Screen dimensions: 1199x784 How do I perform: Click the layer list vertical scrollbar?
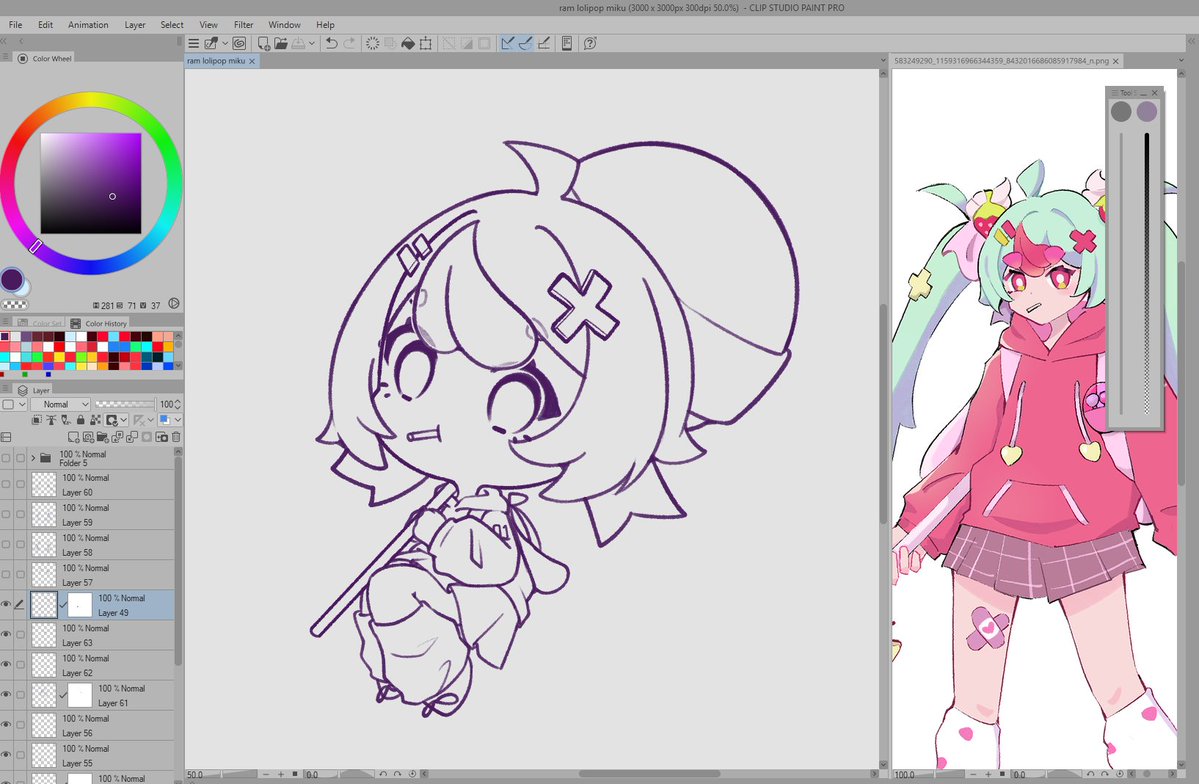(179, 562)
